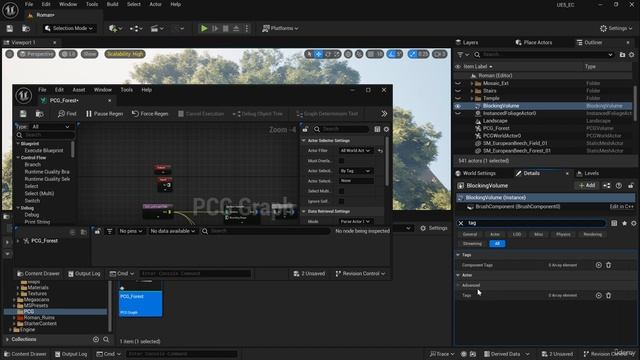
Task: Toggle visibility of InstancedFoliageActor0
Action: (458, 113)
